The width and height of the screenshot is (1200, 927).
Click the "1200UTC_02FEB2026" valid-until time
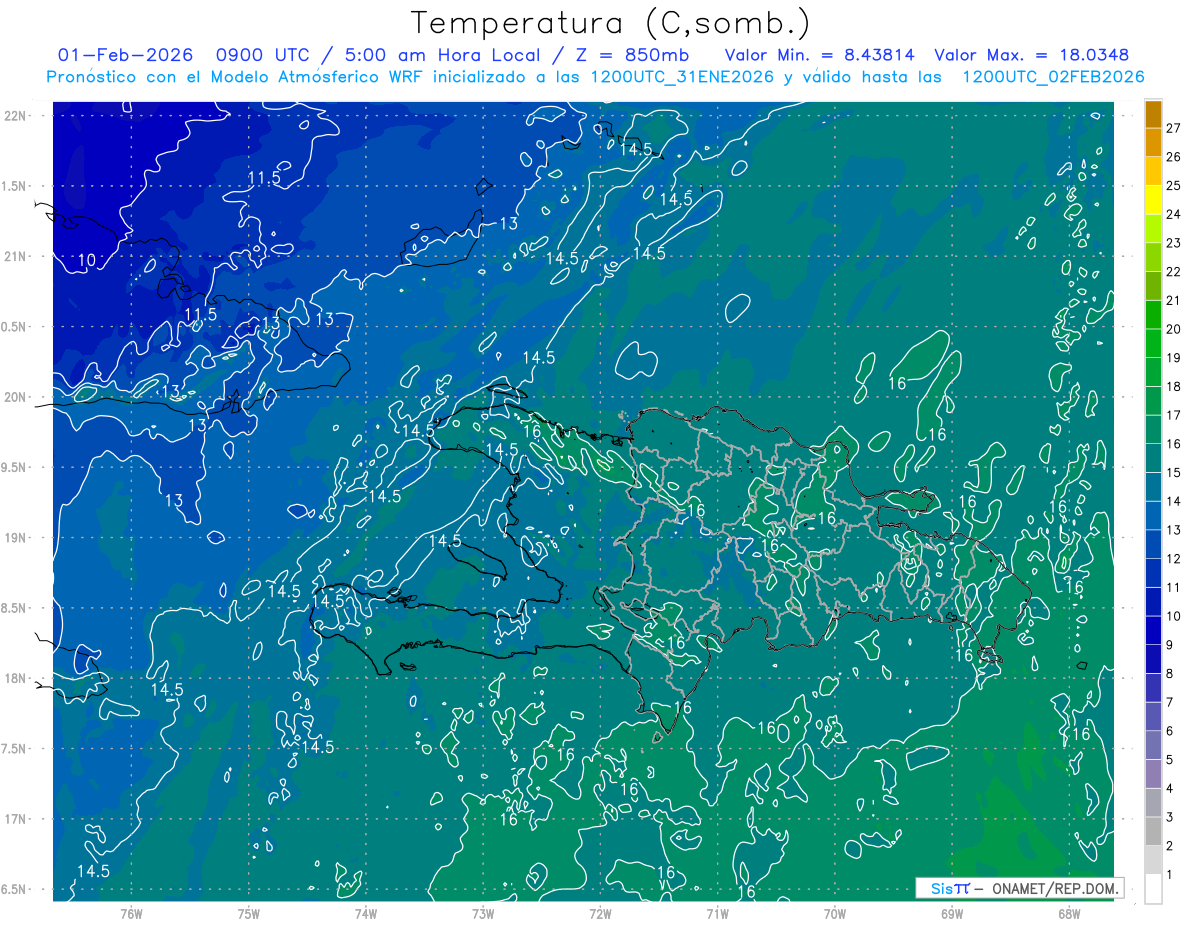pyautogui.click(x=1053, y=77)
